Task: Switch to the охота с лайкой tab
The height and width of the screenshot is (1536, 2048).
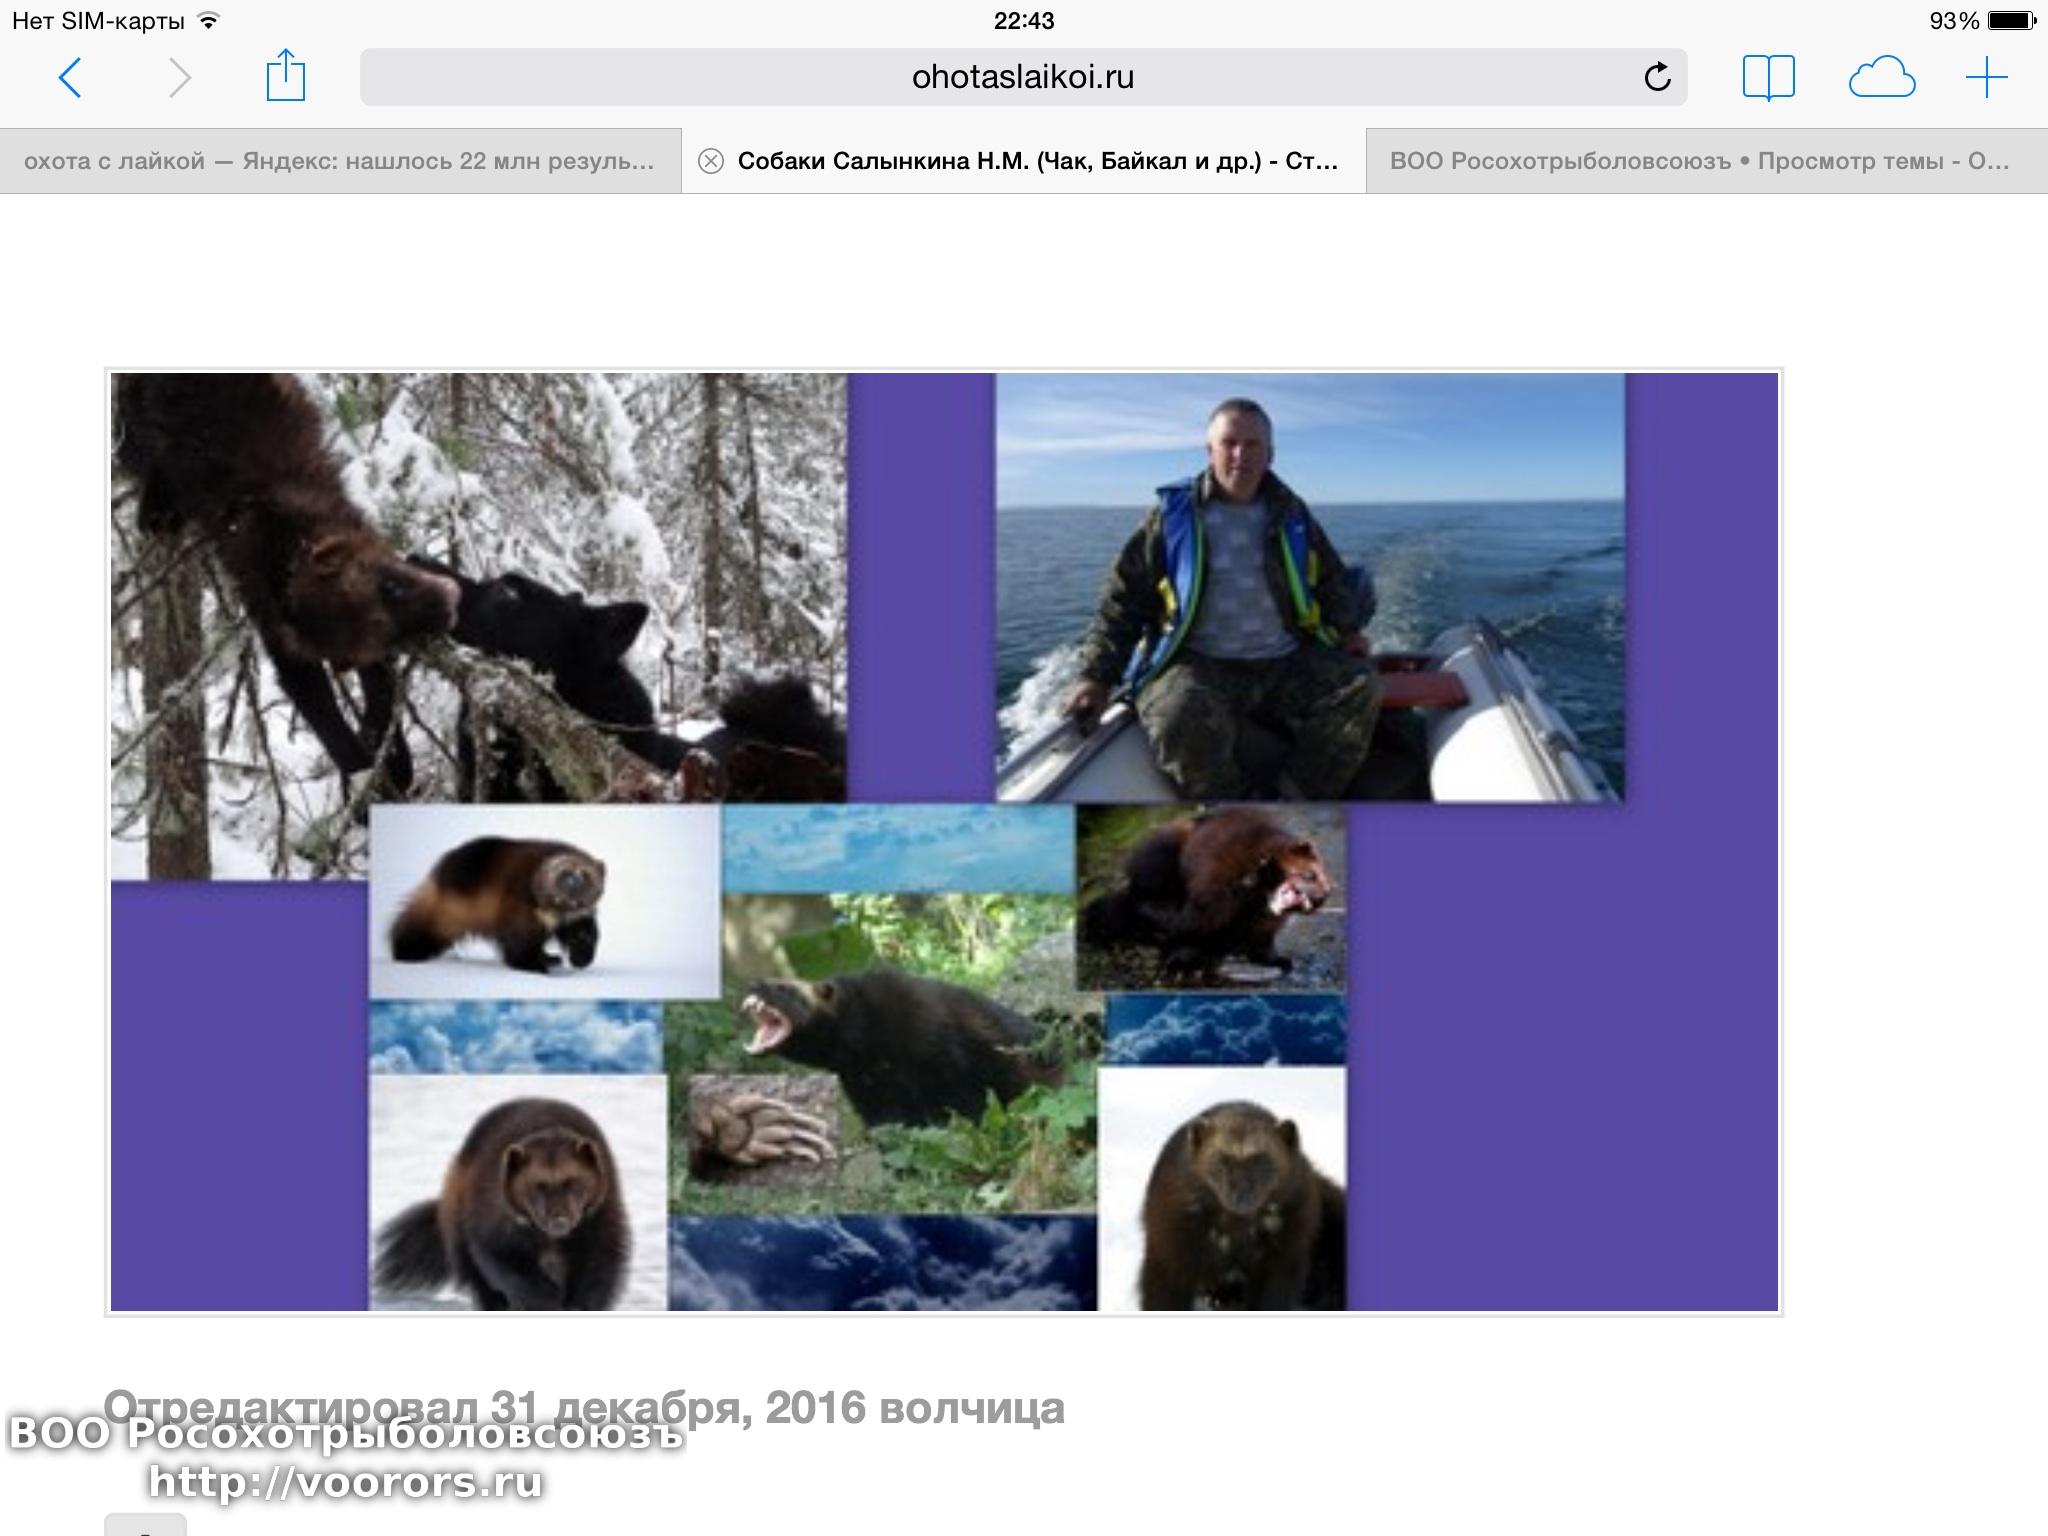Action: tap(339, 161)
